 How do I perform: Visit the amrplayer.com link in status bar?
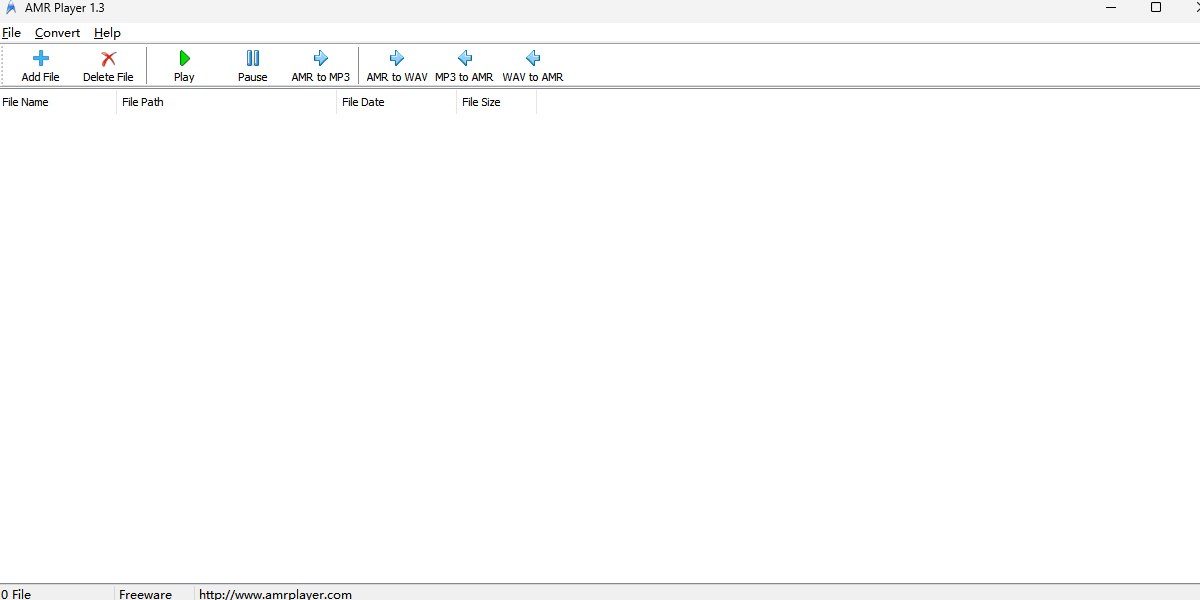point(275,594)
